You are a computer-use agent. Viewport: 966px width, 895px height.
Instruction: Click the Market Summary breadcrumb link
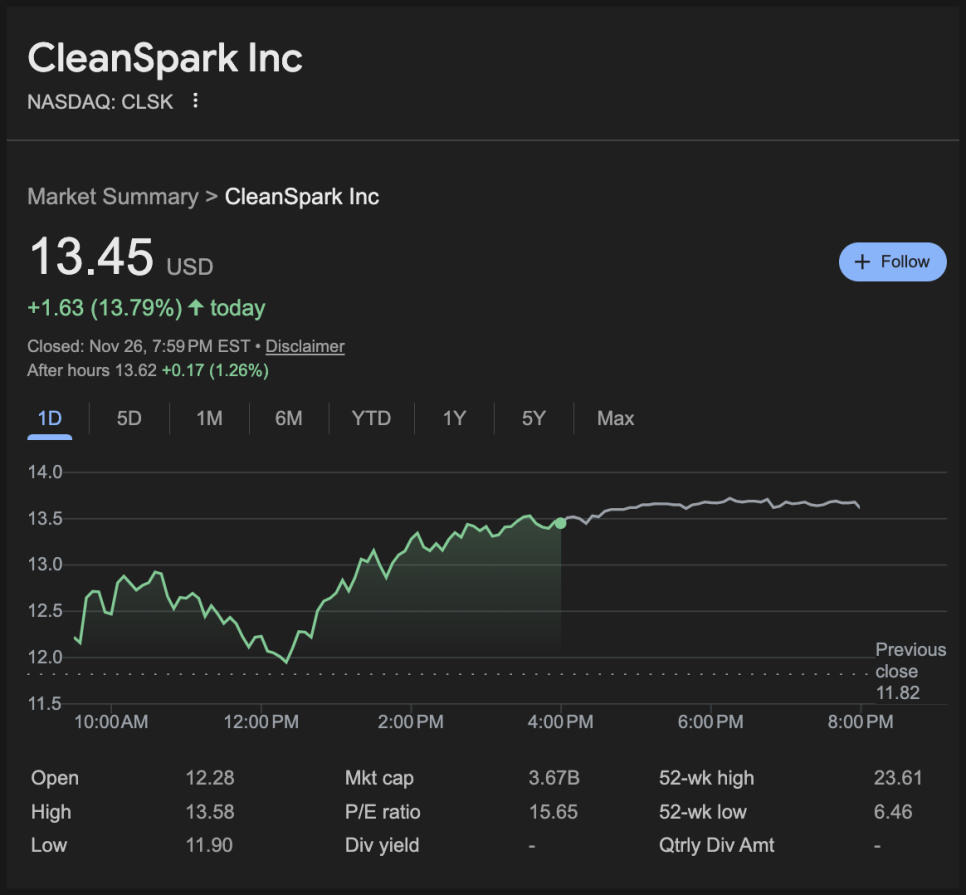click(112, 196)
